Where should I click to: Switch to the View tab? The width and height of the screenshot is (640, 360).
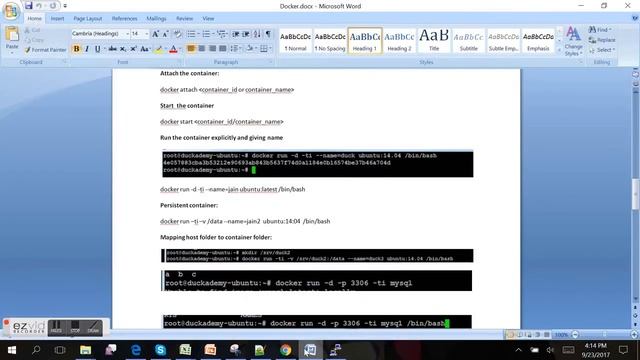point(208,18)
